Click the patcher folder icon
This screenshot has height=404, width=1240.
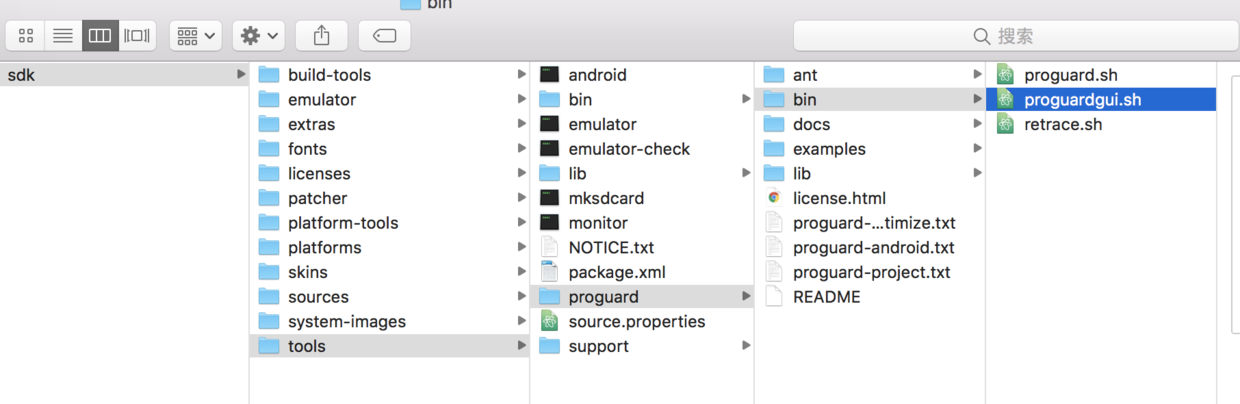coord(268,198)
